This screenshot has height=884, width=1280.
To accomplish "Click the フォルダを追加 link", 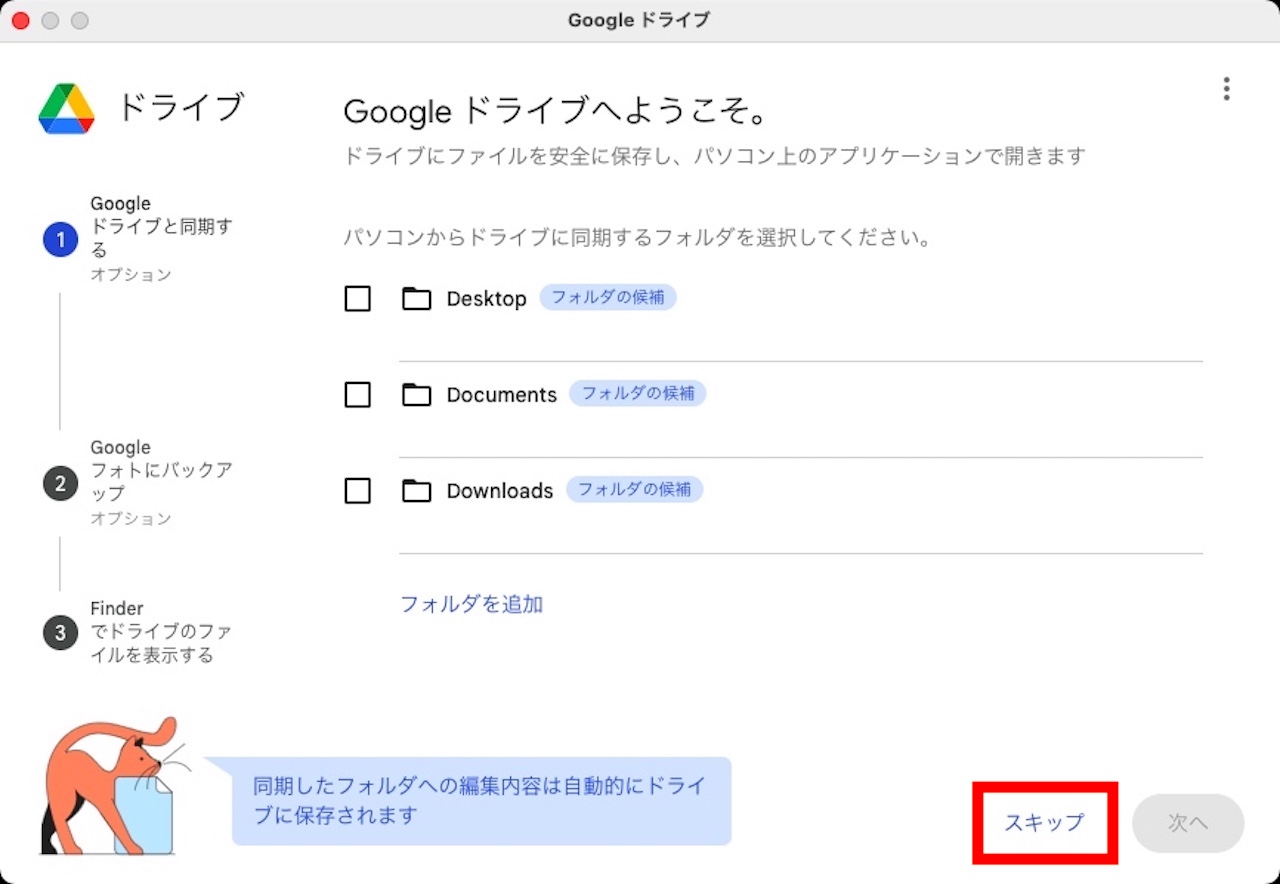I will pyautogui.click(x=471, y=604).
